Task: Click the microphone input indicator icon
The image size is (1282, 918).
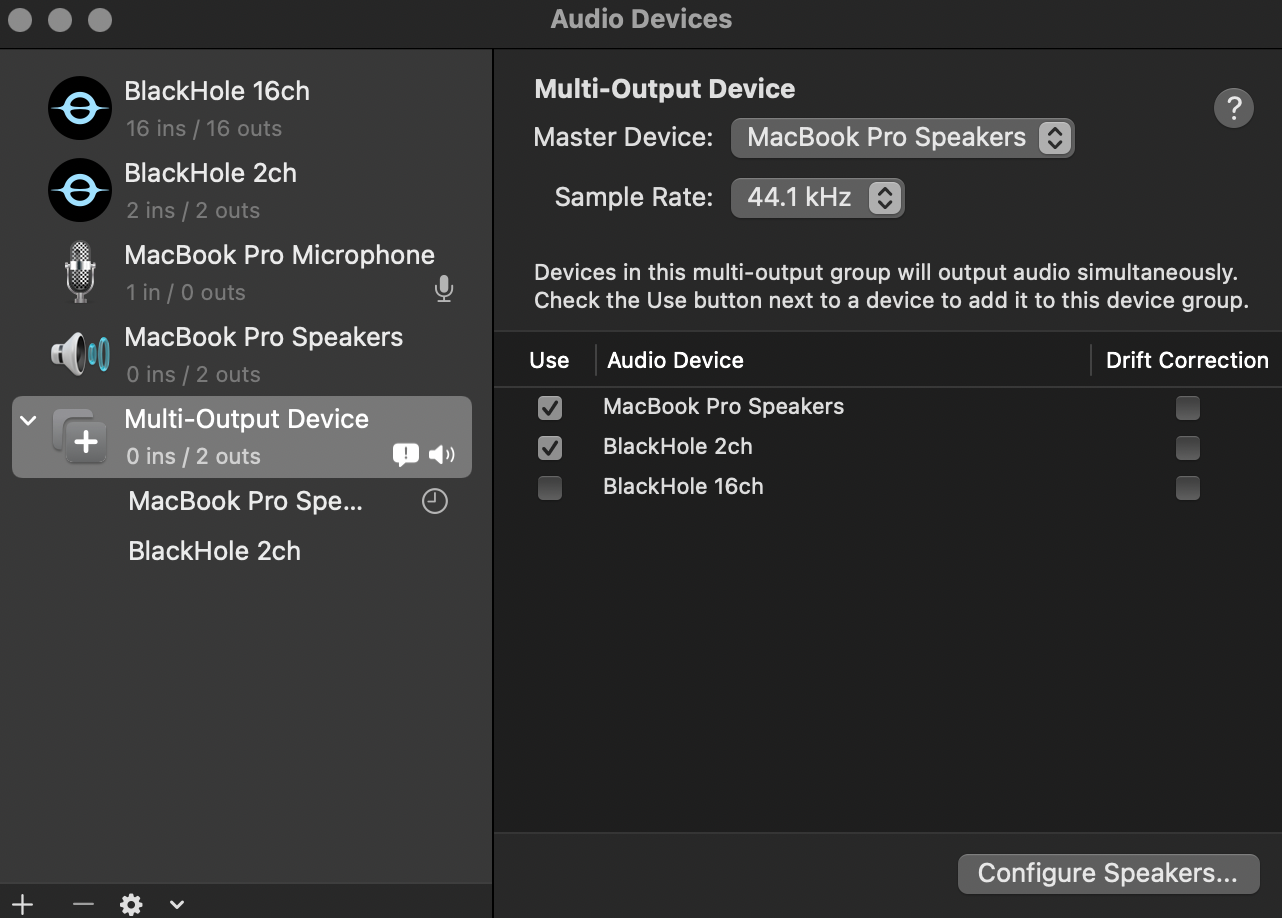Action: (x=443, y=289)
